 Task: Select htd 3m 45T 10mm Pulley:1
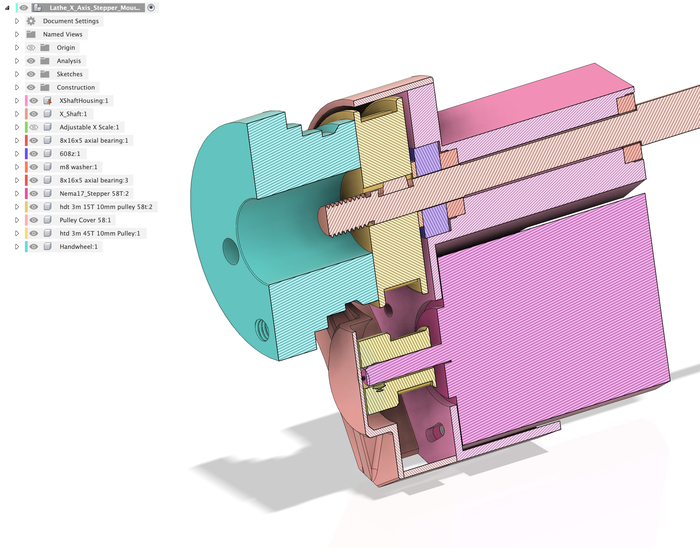click(100, 233)
